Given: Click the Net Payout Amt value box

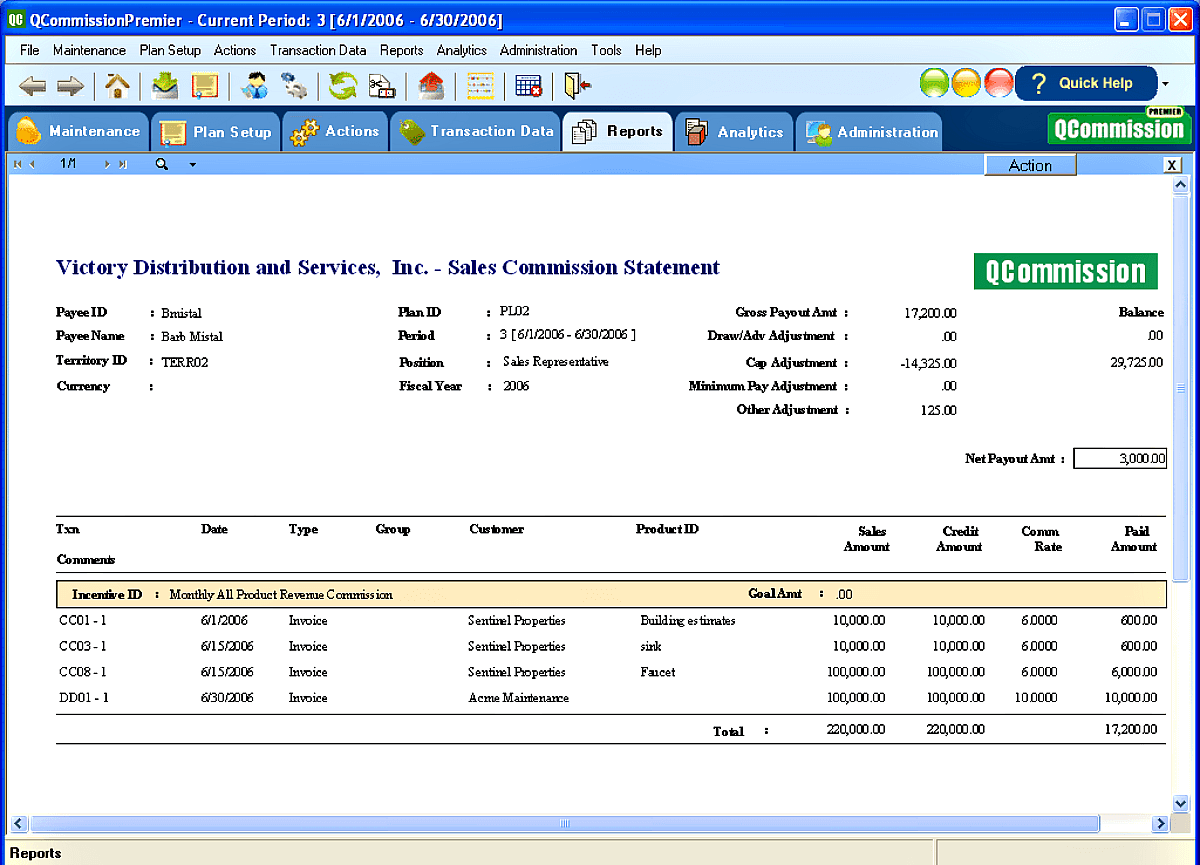Looking at the screenshot, I should [x=1120, y=459].
